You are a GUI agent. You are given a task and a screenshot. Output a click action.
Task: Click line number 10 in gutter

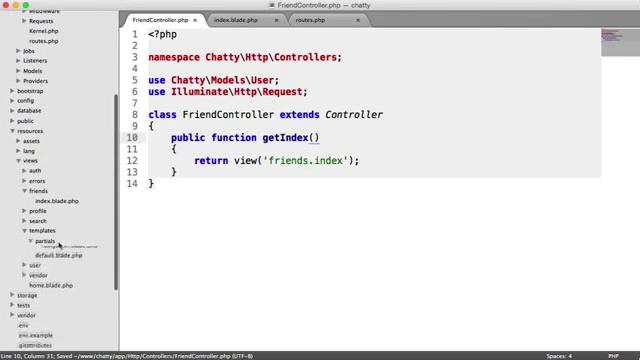pos(132,138)
